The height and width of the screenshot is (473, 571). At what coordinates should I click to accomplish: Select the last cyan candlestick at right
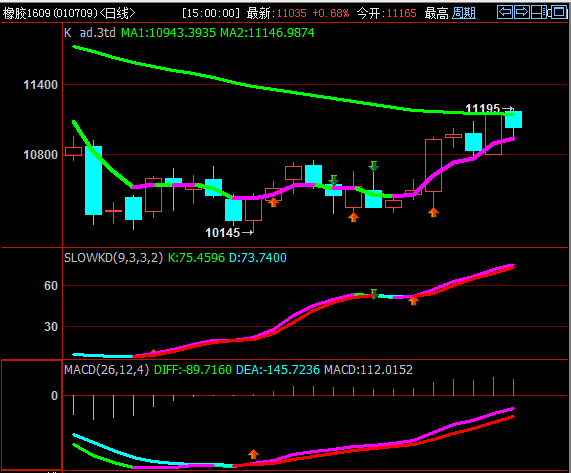point(513,120)
